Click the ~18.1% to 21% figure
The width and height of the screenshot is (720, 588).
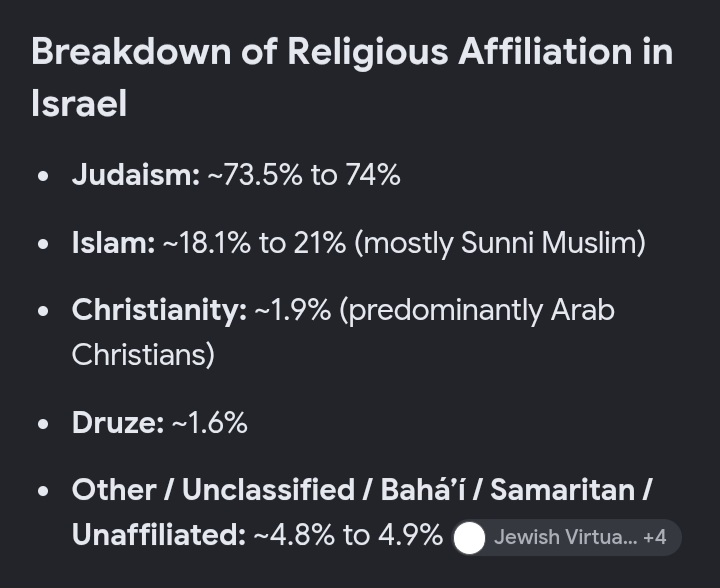tap(254, 242)
